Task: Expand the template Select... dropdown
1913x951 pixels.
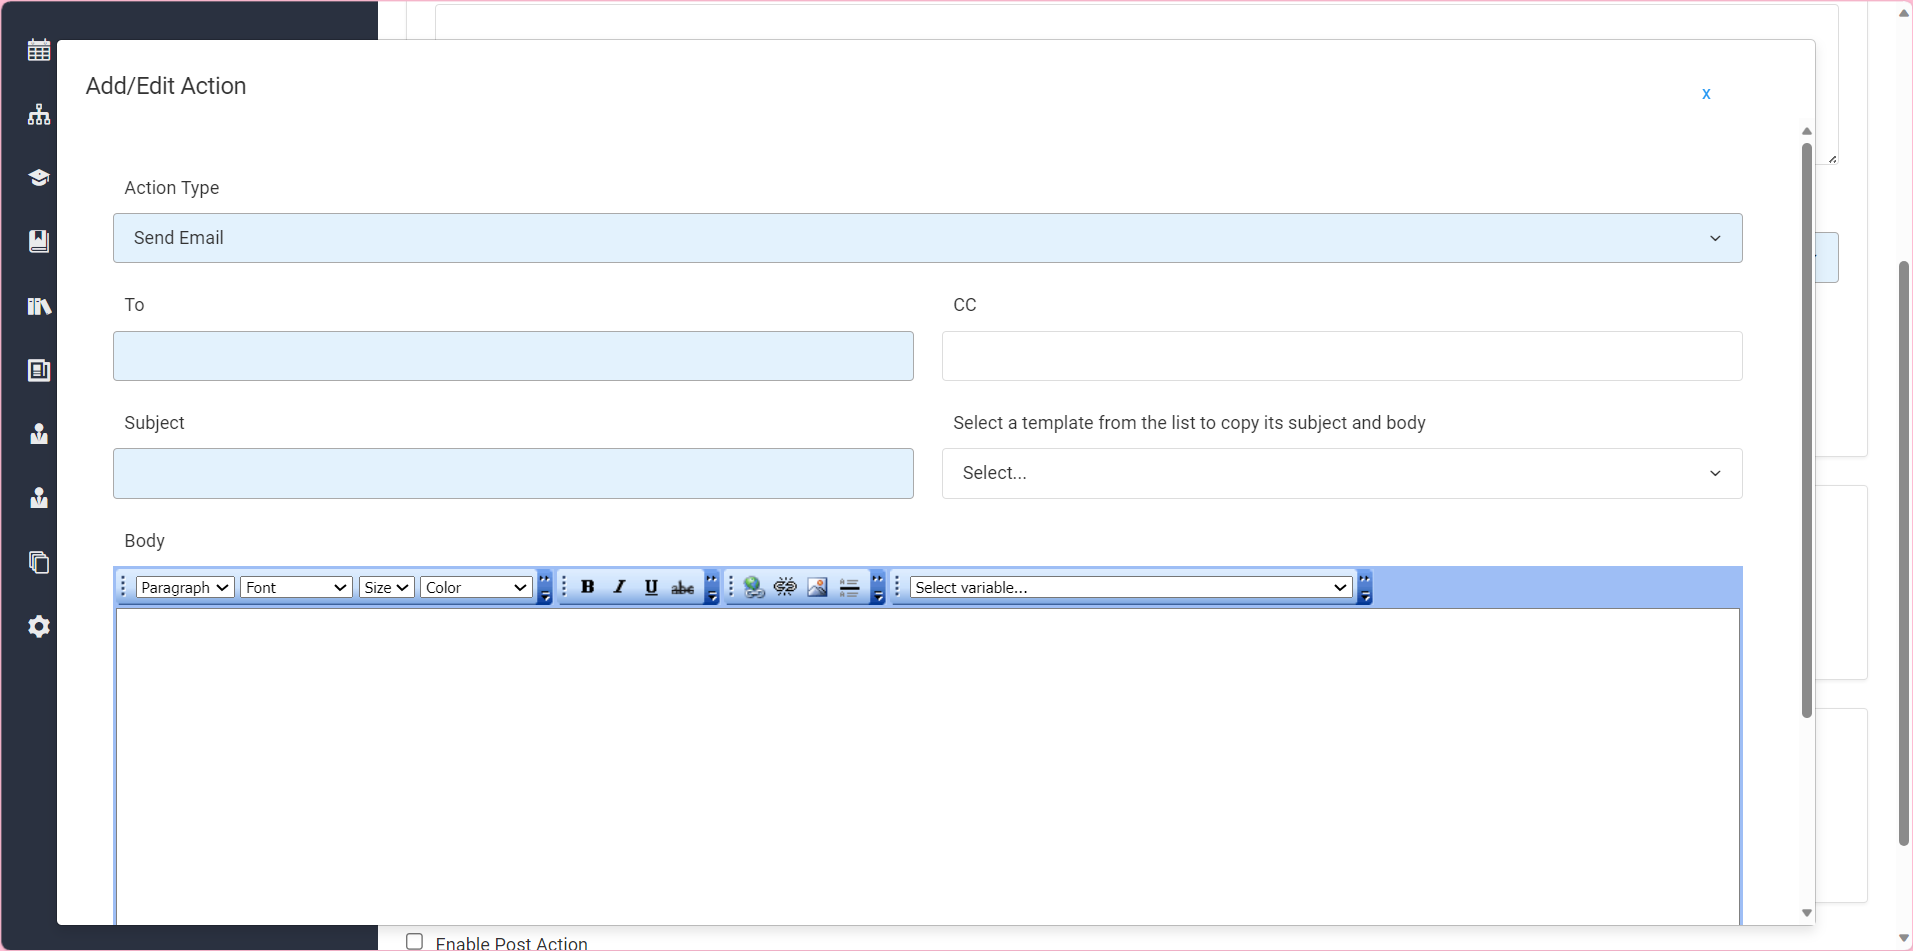Action: click(x=1341, y=473)
